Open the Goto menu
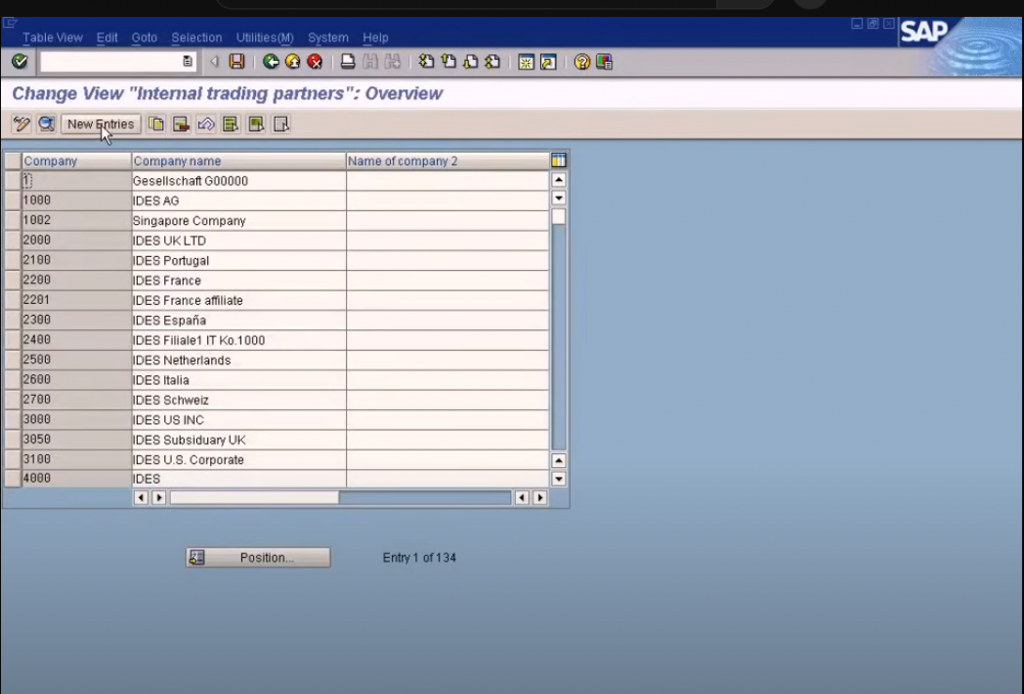Screen dimensions: 1024x694 pos(144,38)
